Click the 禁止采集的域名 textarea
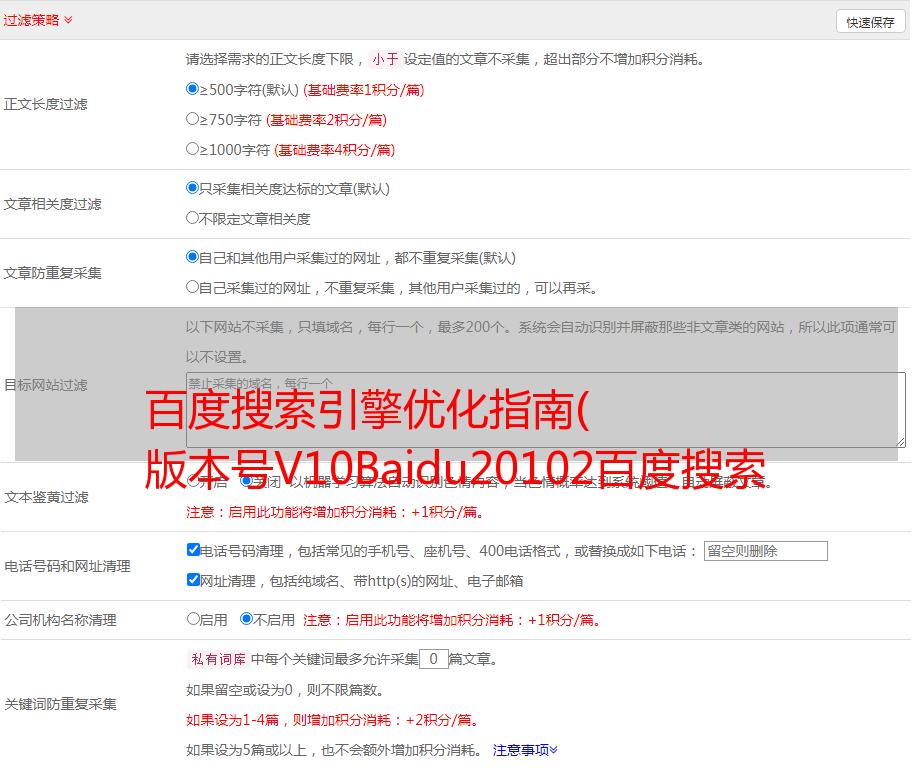This screenshot has height=768, width=912. 546,410
